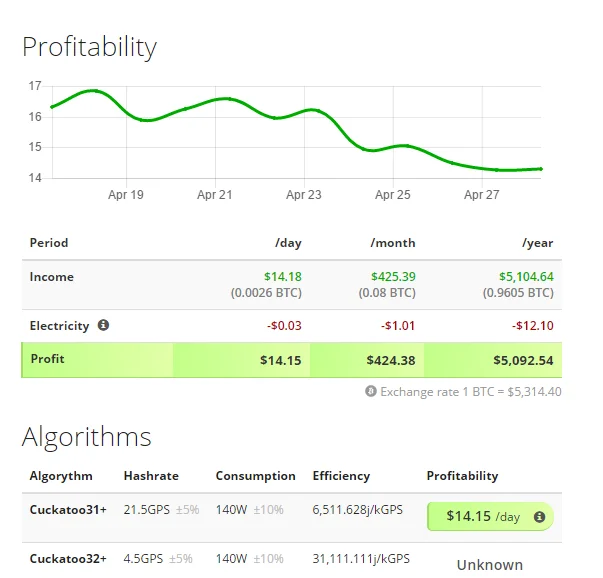Select the Cuckatoo32+ algorithm name
Viewport: 603px width, 578px height.
(68, 558)
